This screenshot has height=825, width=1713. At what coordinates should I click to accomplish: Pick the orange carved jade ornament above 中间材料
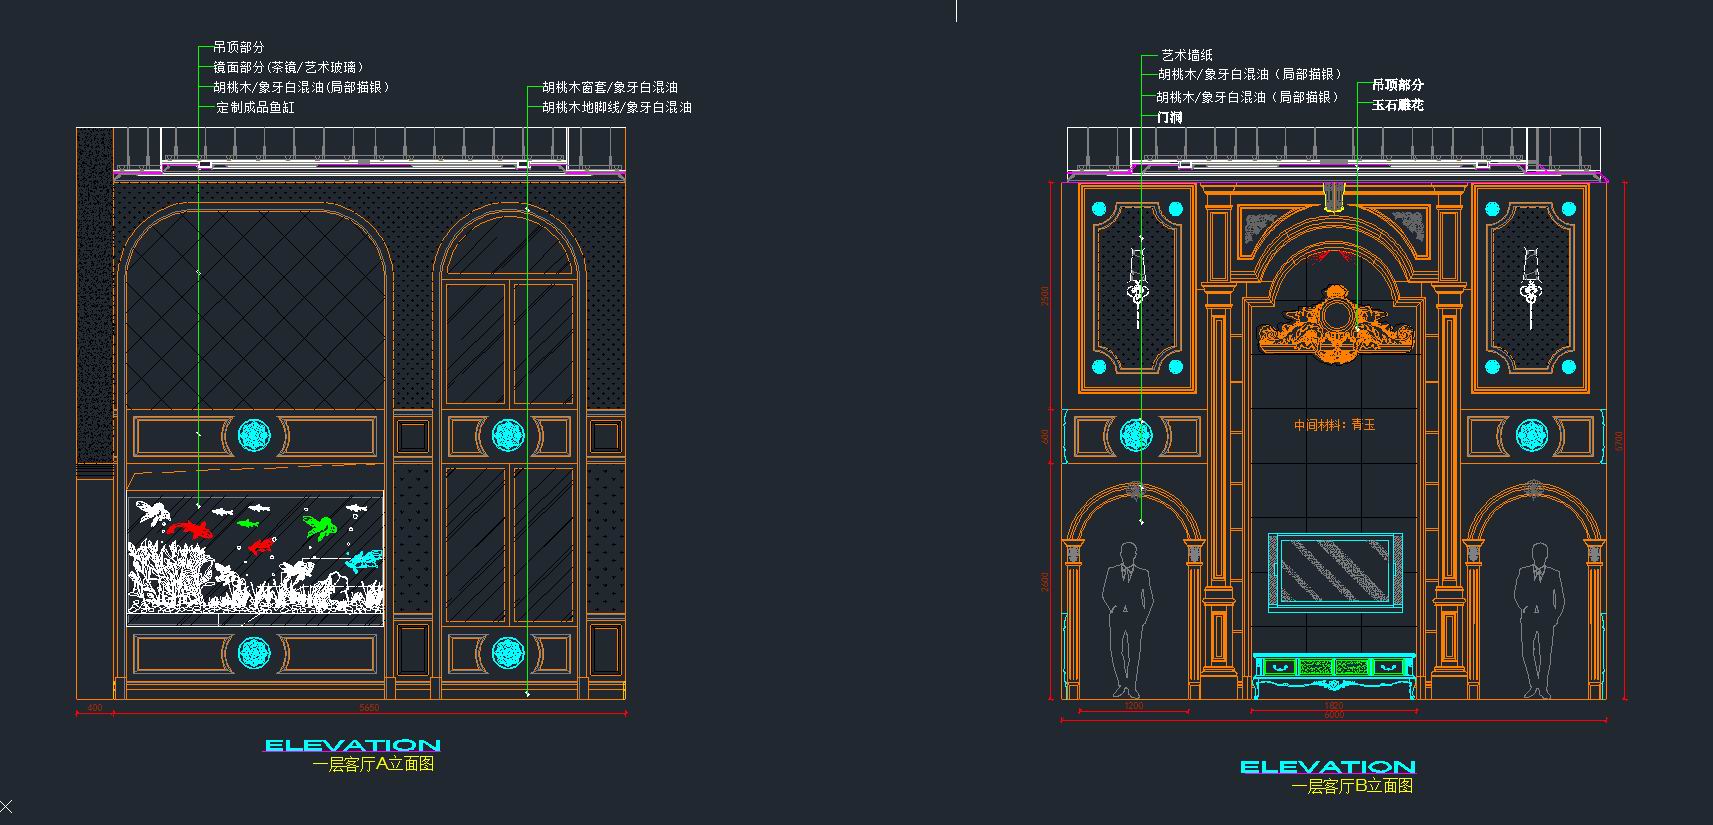[1336, 322]
